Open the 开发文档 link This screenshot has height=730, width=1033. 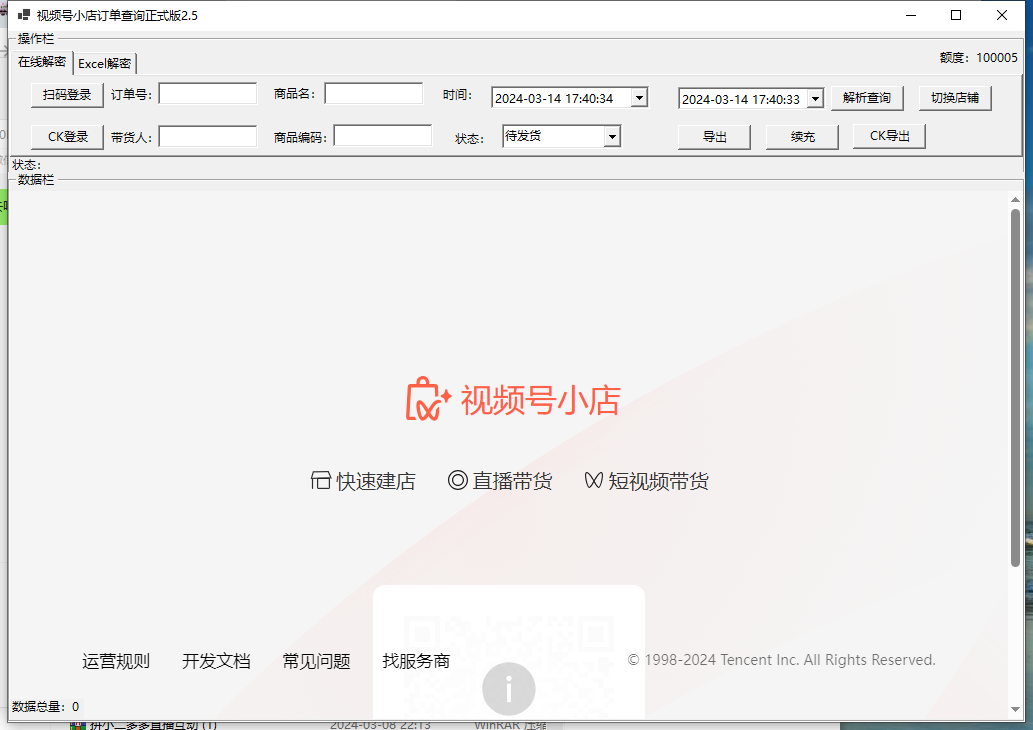[x=216, y=661]
